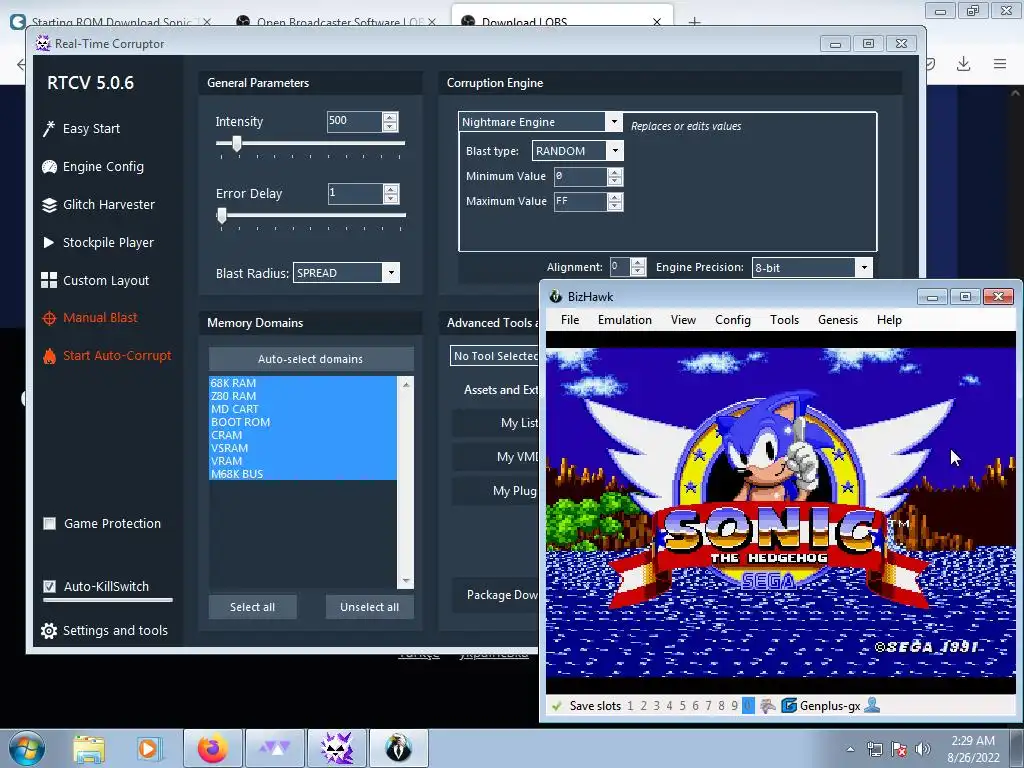
Task: Click Alignment spinner arrows
Action: coord(638,266)
